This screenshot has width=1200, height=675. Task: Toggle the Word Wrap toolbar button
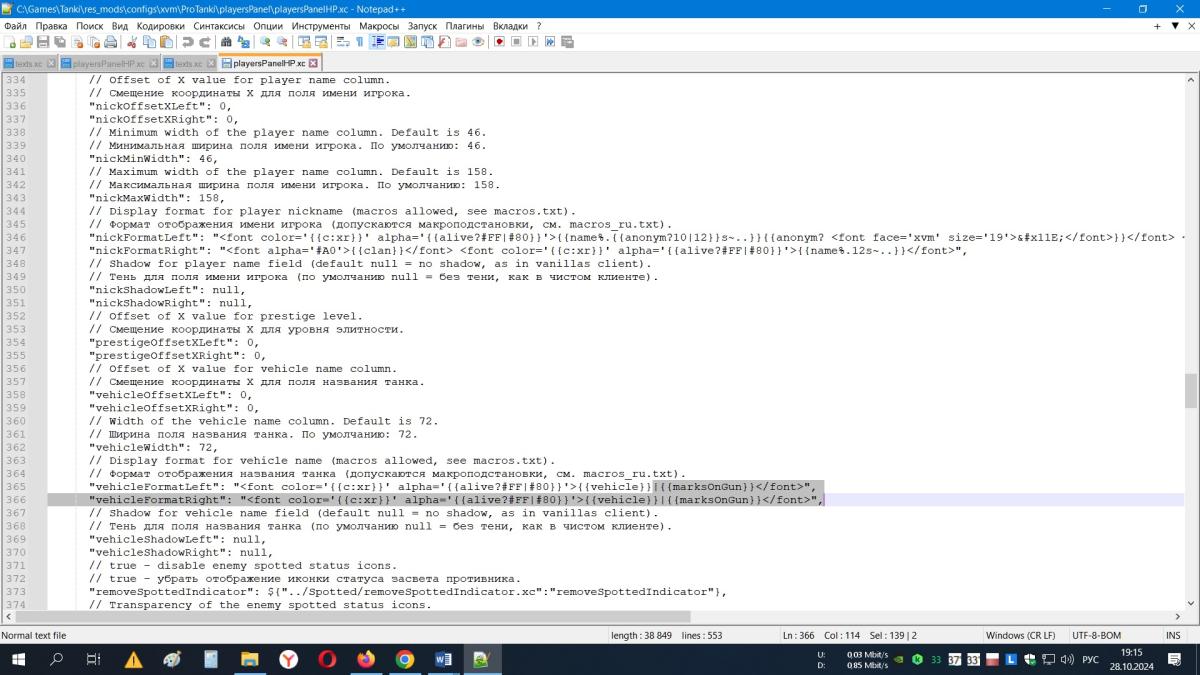coord(343,42)
